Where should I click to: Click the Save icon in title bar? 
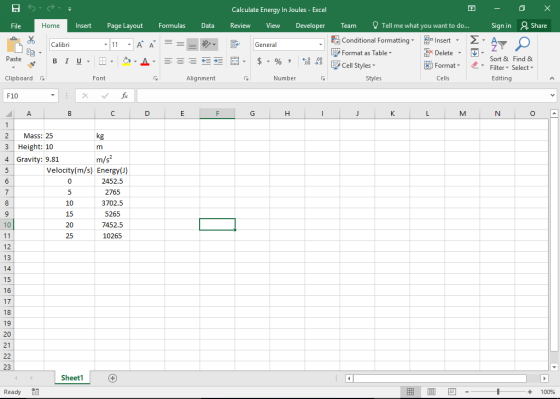[16, 8]
